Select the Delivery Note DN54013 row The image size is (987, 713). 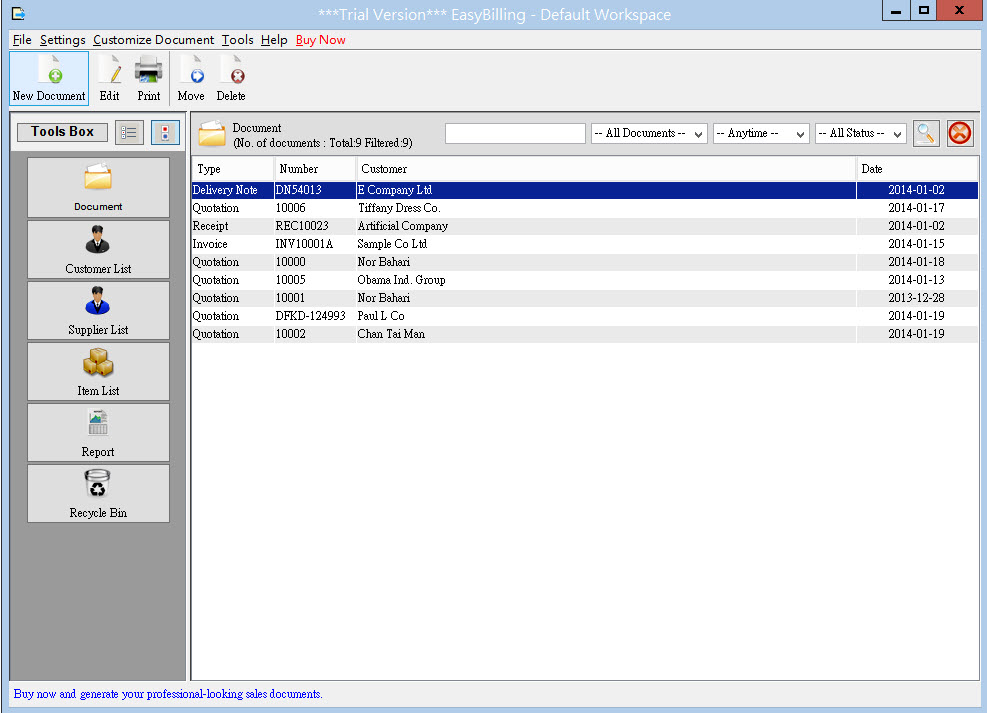point(585,190)
